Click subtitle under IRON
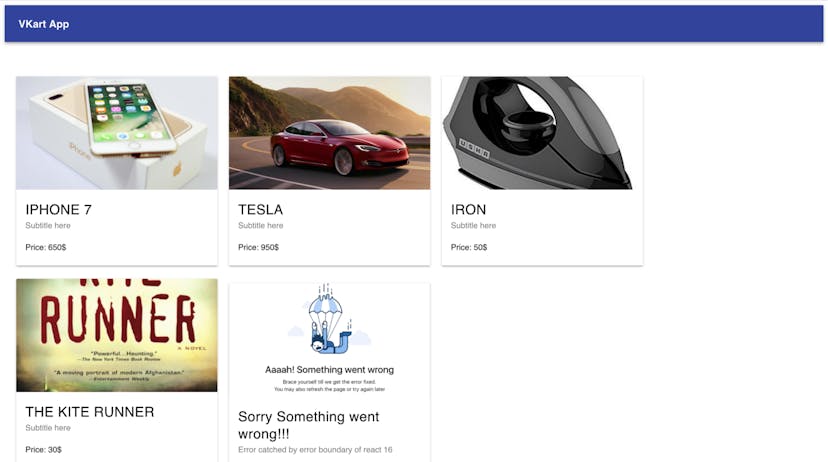 [x=473, y=225]
